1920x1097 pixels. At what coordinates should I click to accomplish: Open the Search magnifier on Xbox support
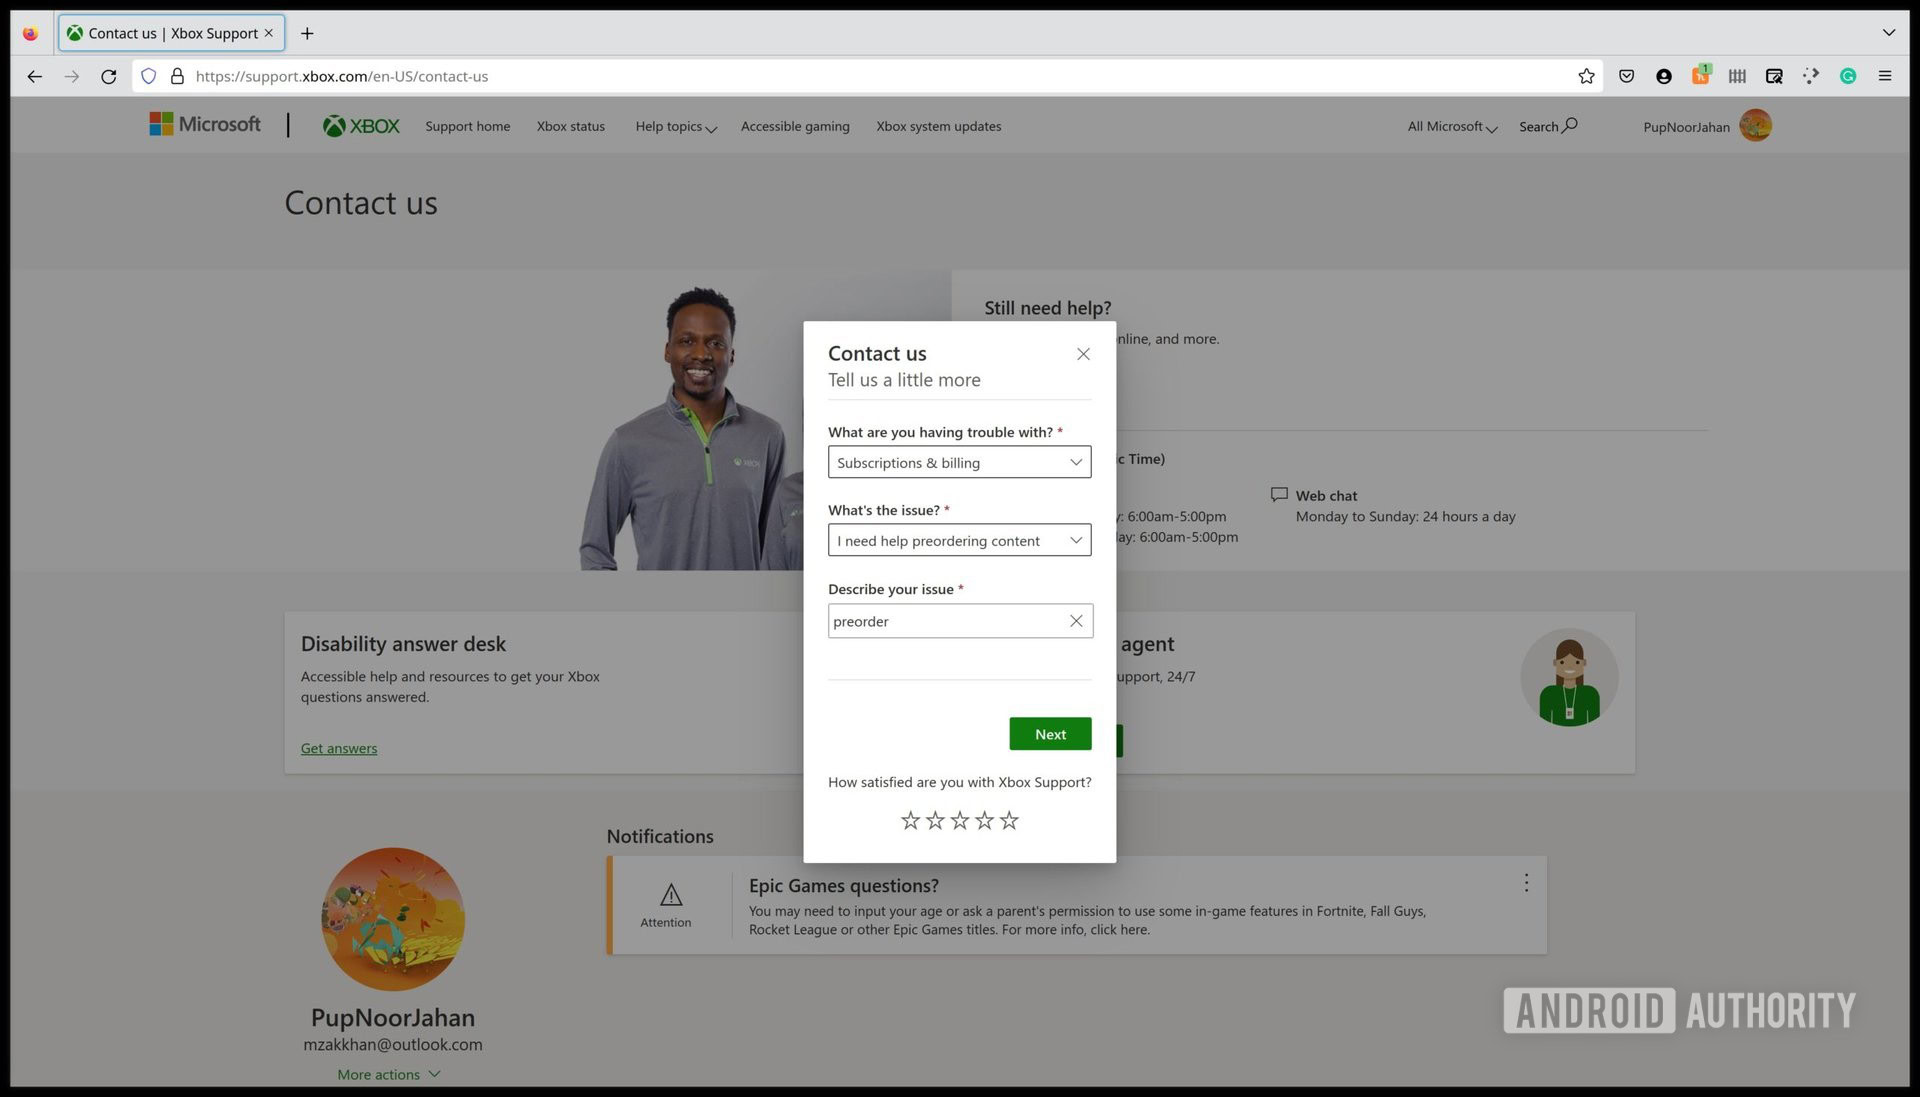point(1569,126)
